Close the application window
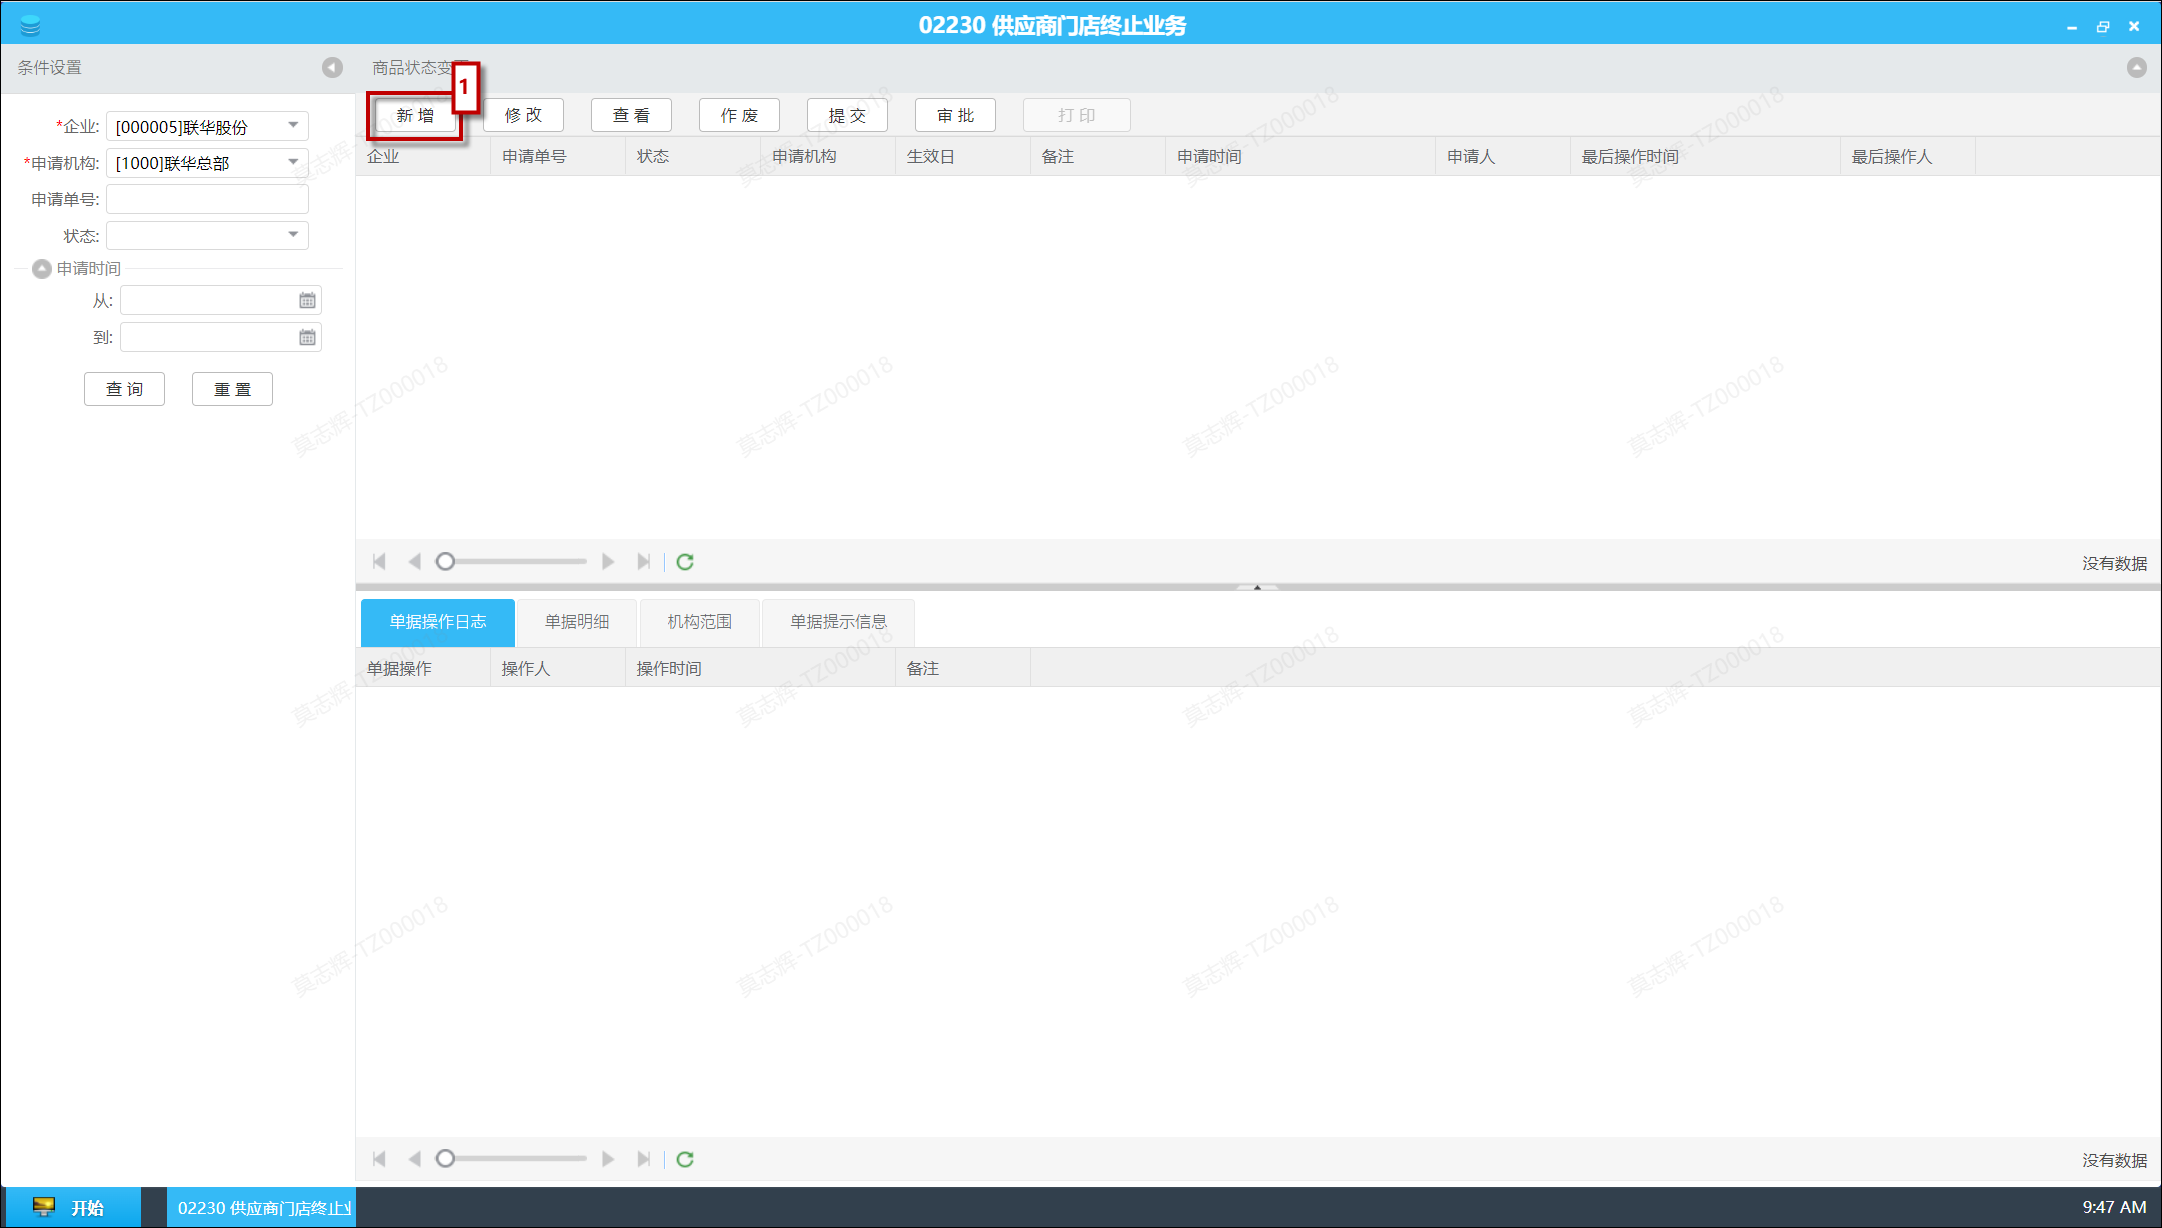Viewport: 2162px width, 1228px height. tap(2134, 27)
